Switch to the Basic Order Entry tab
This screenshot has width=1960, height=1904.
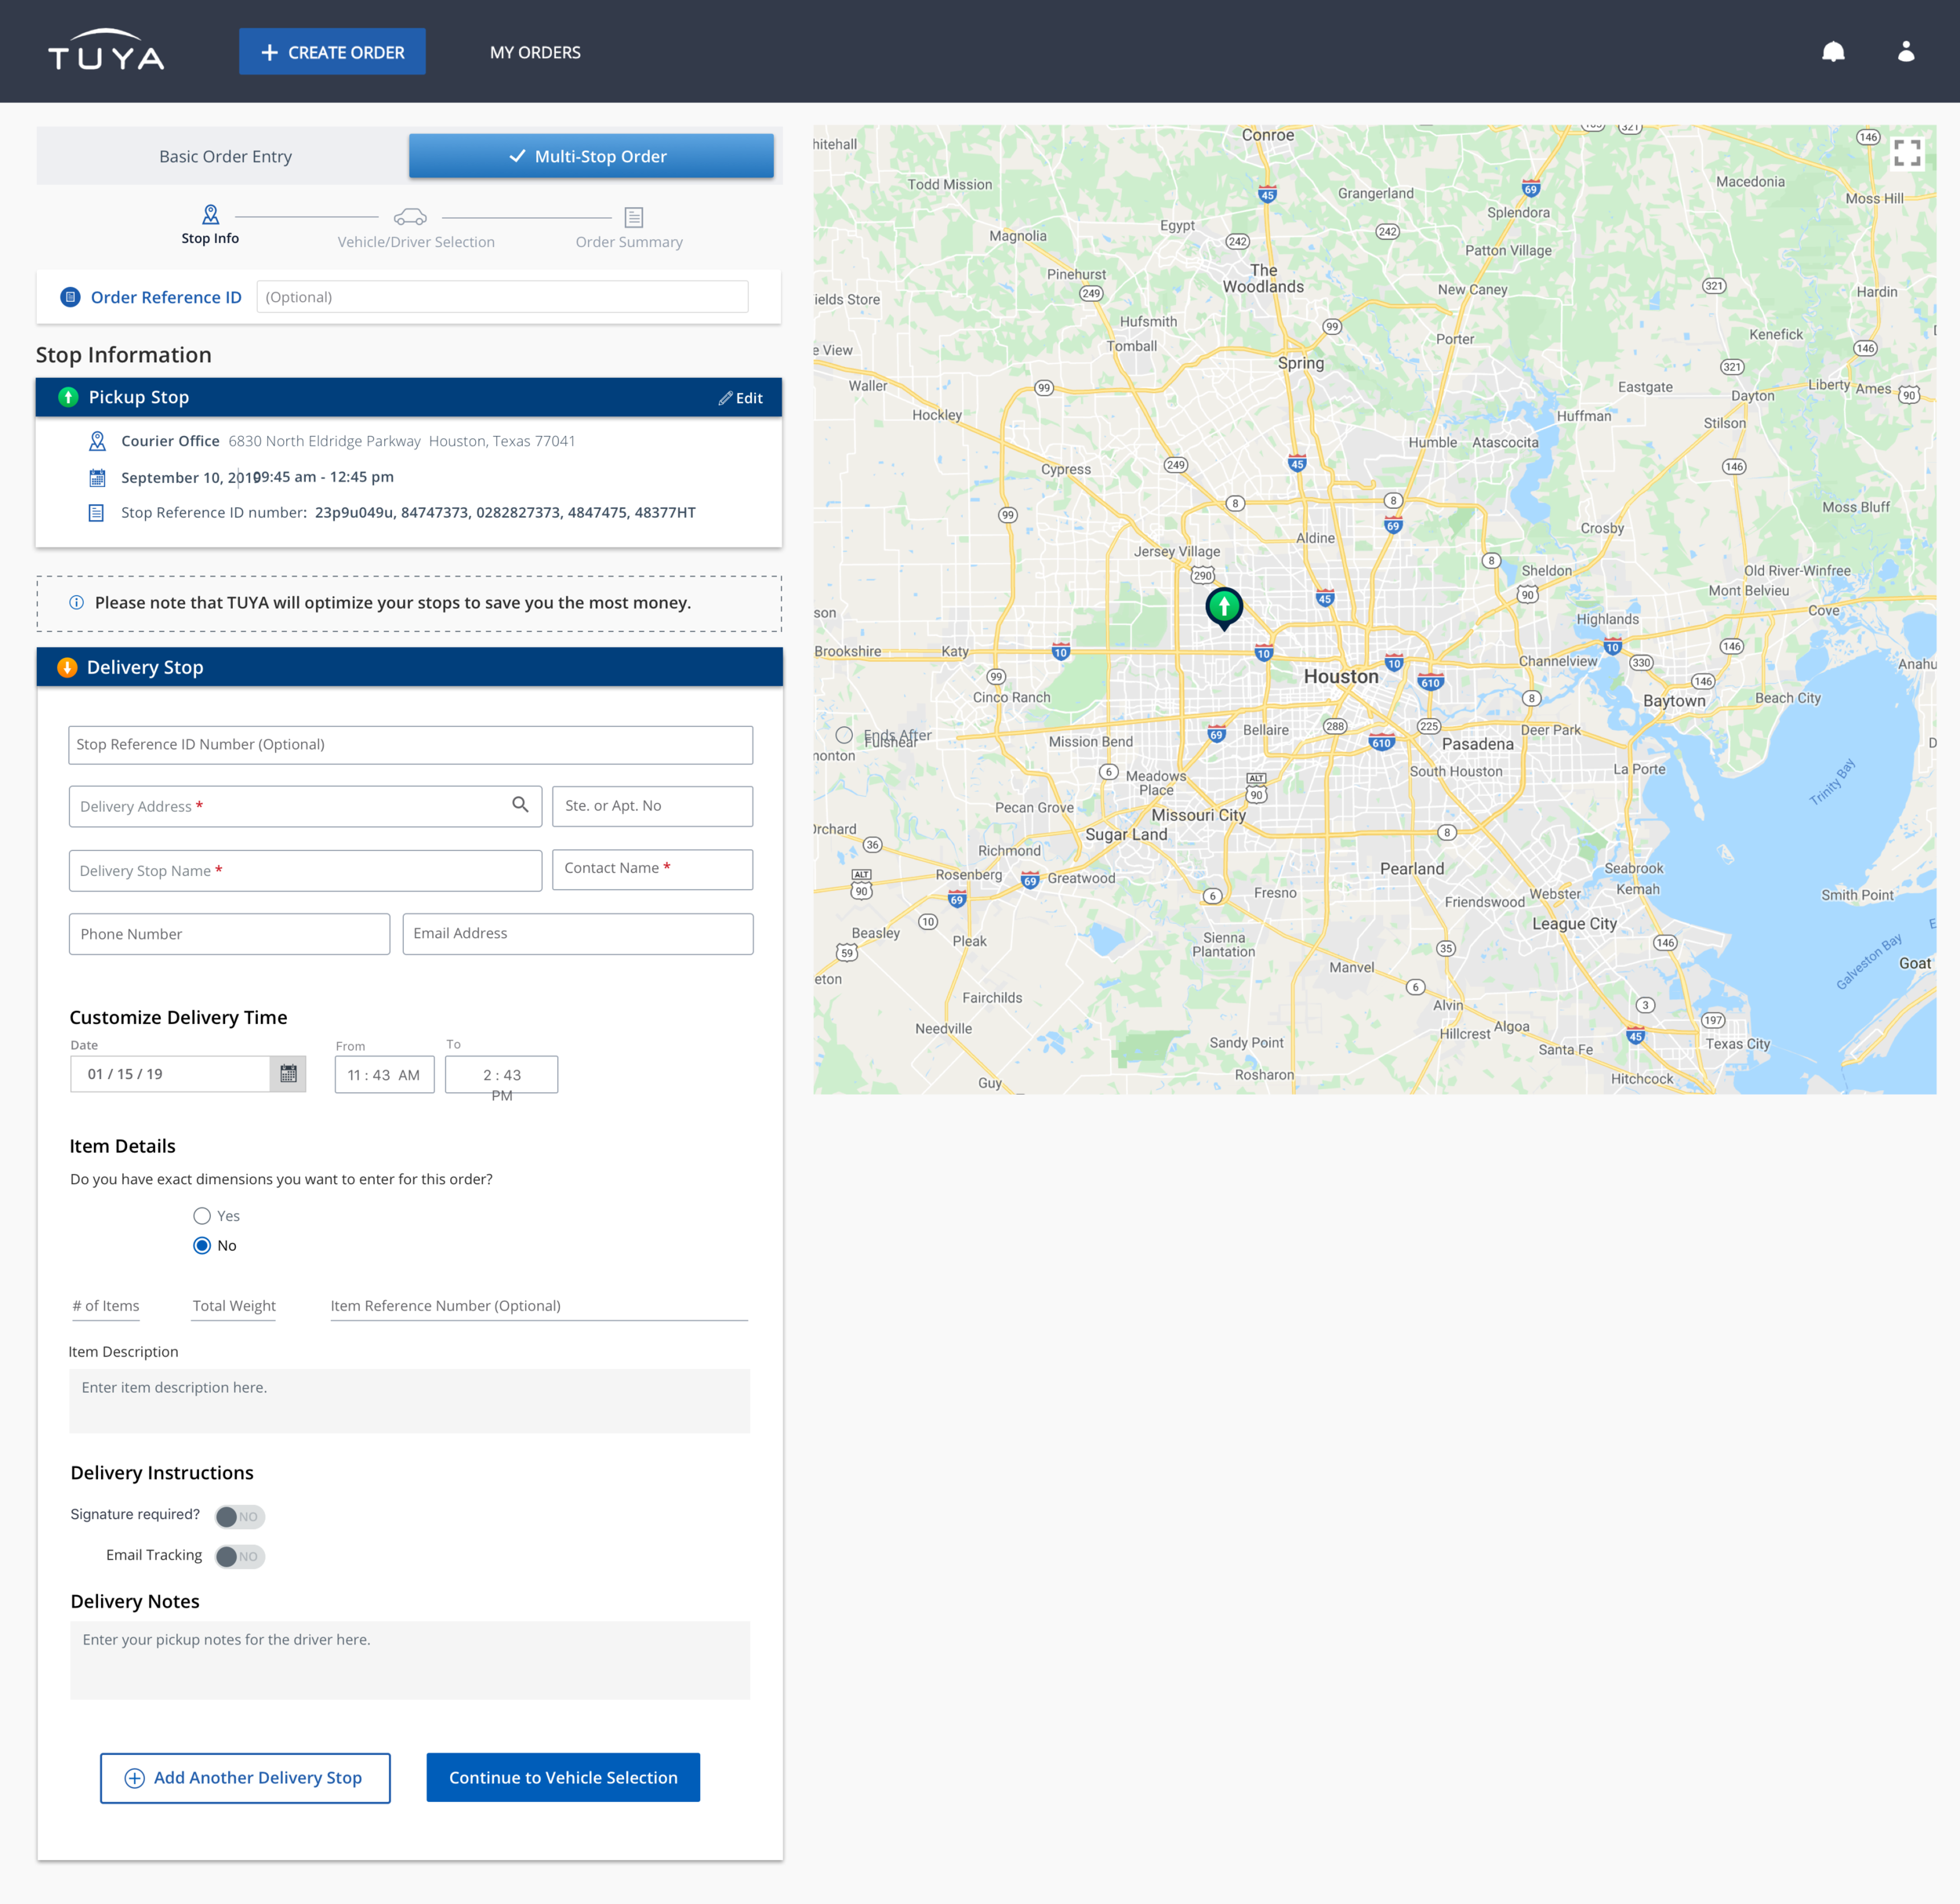225,156
